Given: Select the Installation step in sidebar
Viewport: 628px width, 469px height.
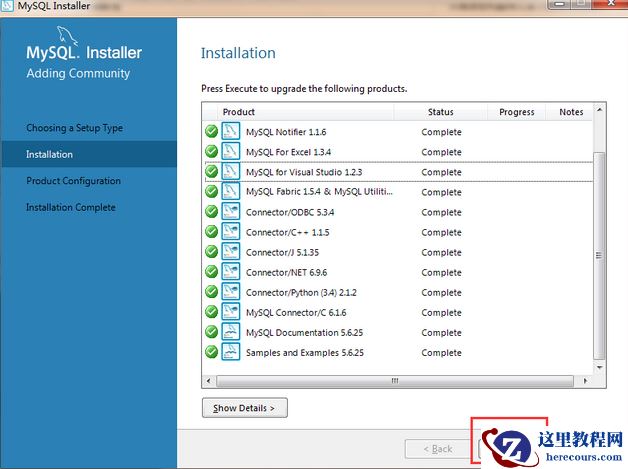Looking at the screenshot, I should click(x=89, y=154).
